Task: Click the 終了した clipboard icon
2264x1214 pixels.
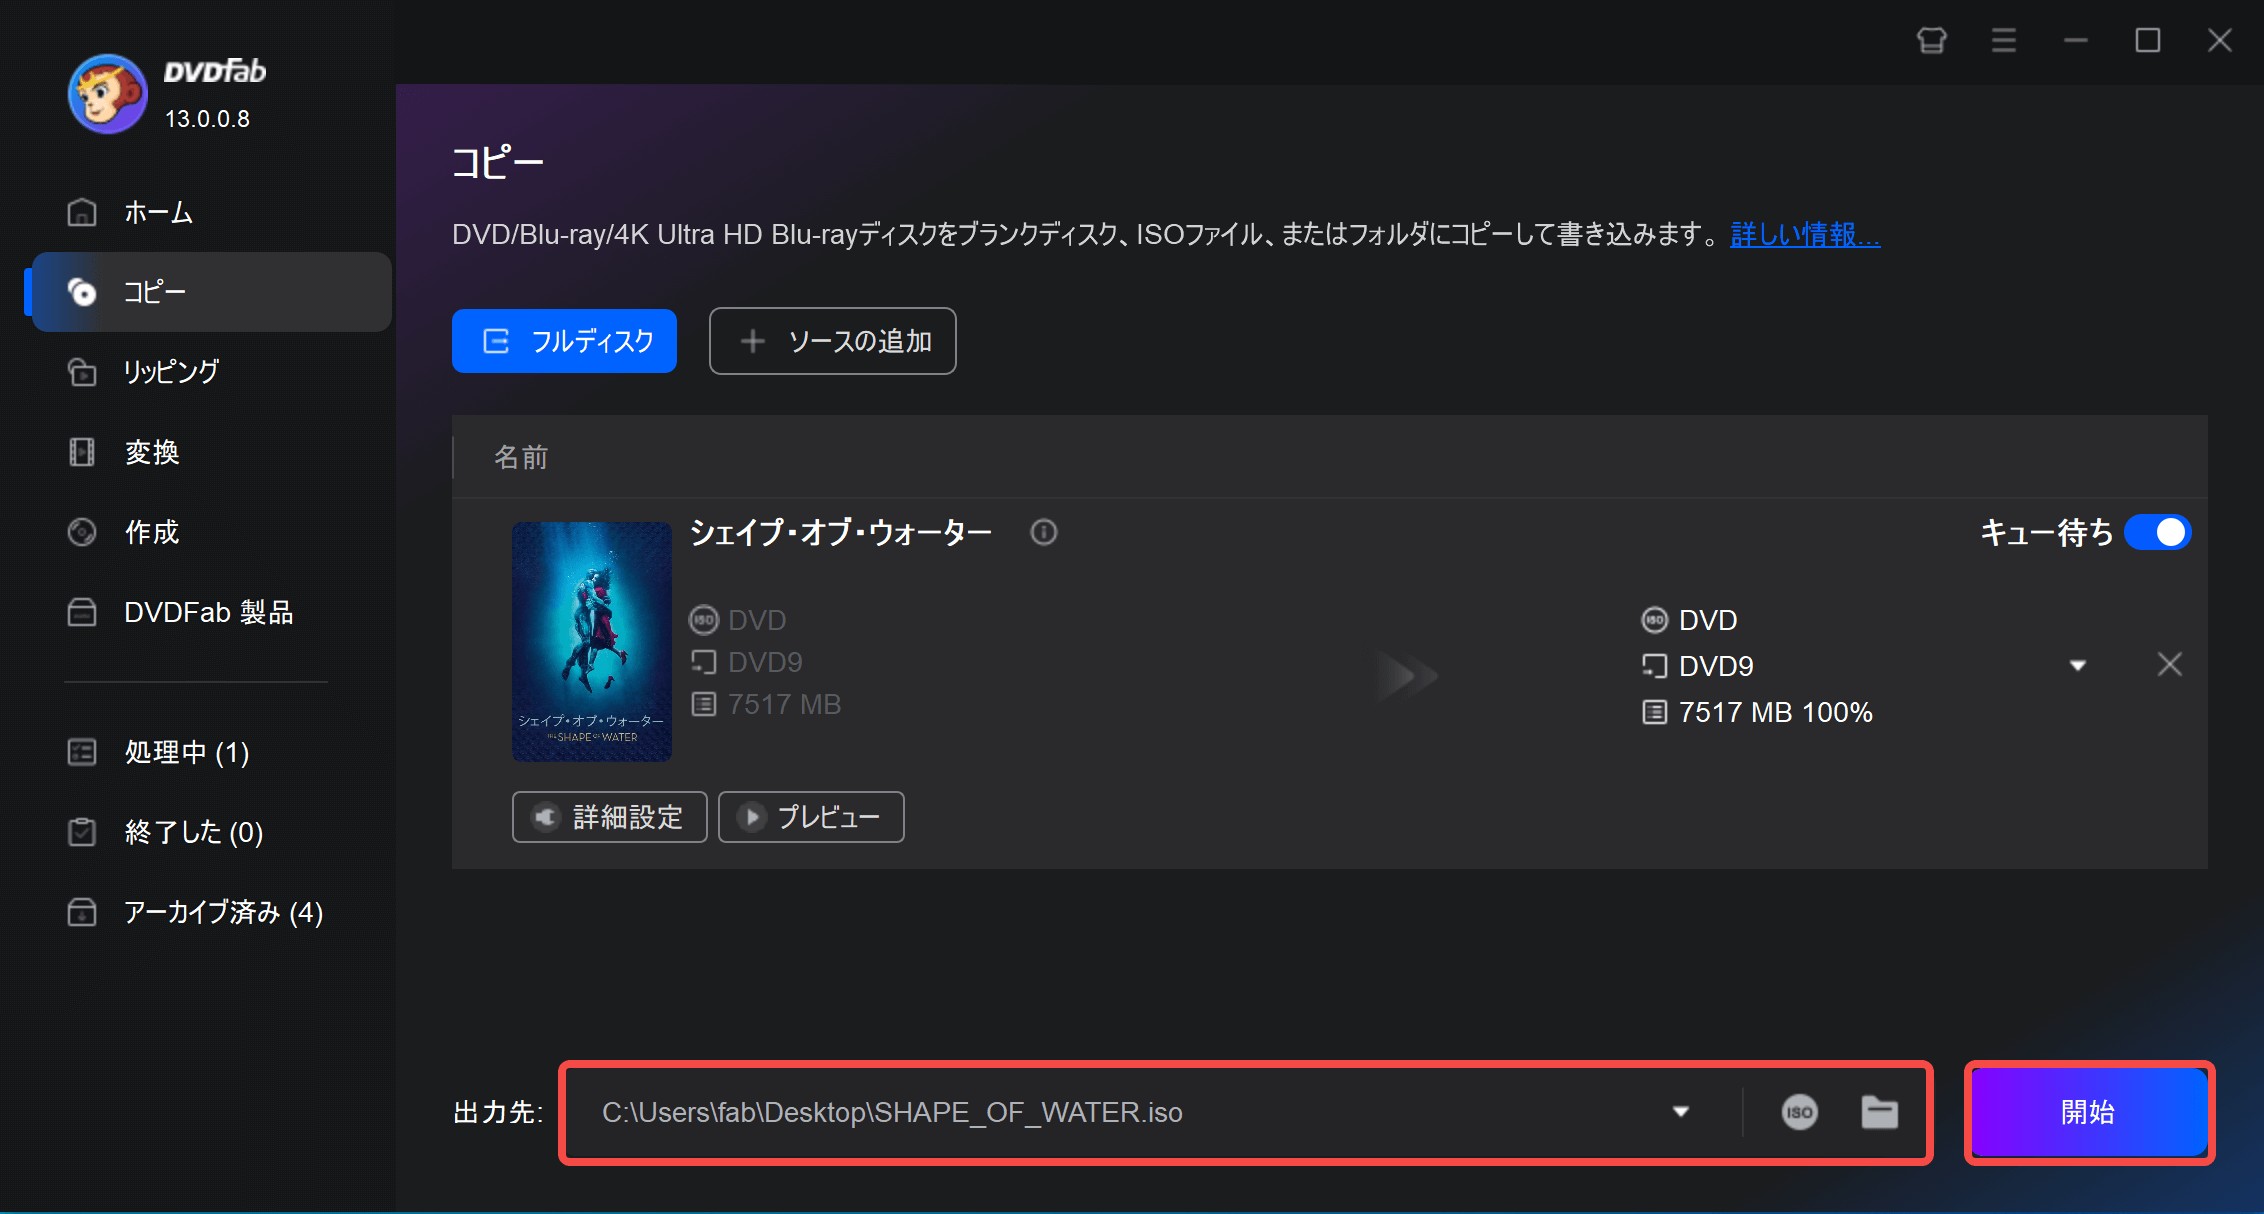Action: [82, 832]
